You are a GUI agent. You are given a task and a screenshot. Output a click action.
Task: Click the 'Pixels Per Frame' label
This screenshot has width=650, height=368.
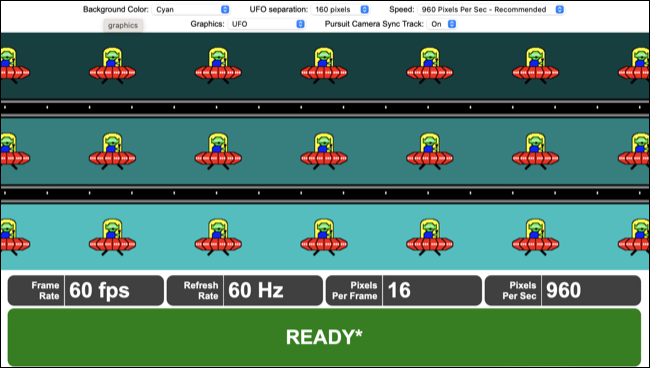coord(354,291)
